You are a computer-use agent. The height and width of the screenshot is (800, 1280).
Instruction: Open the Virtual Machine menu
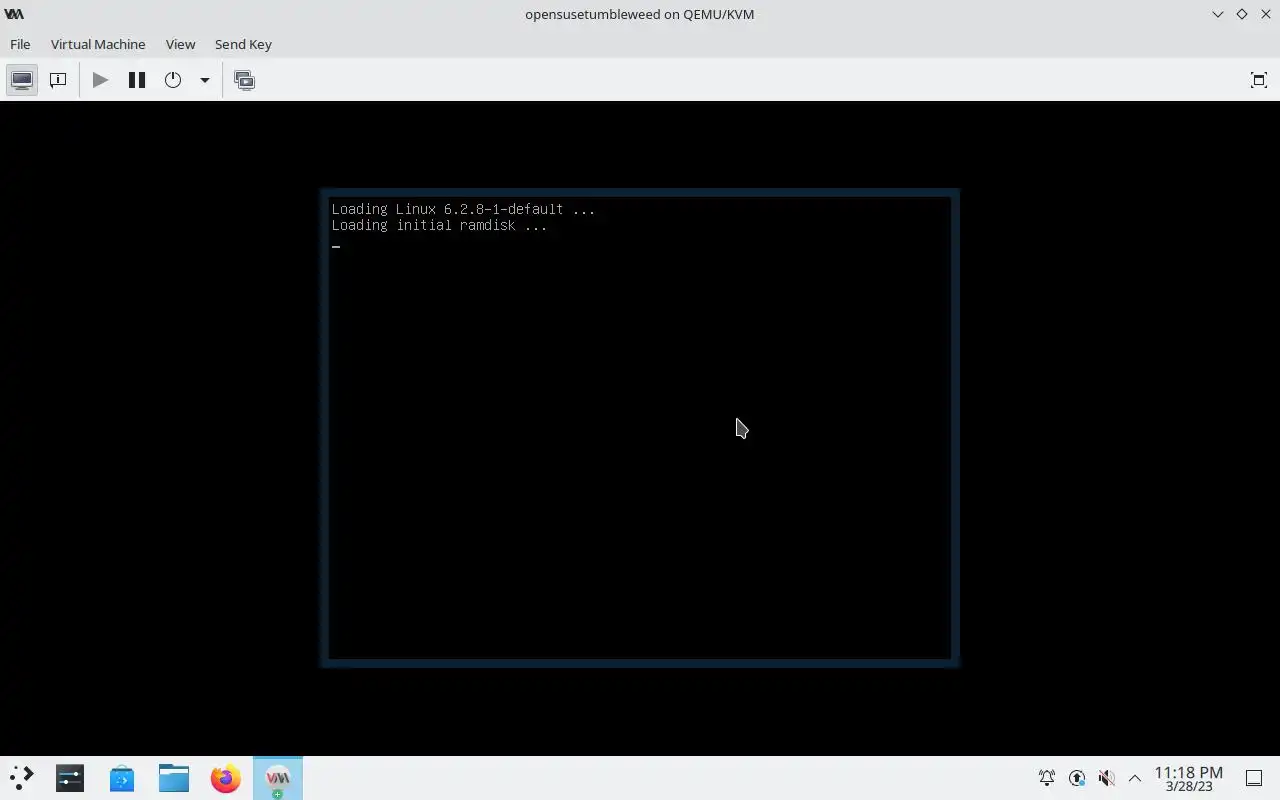point(98,44)
